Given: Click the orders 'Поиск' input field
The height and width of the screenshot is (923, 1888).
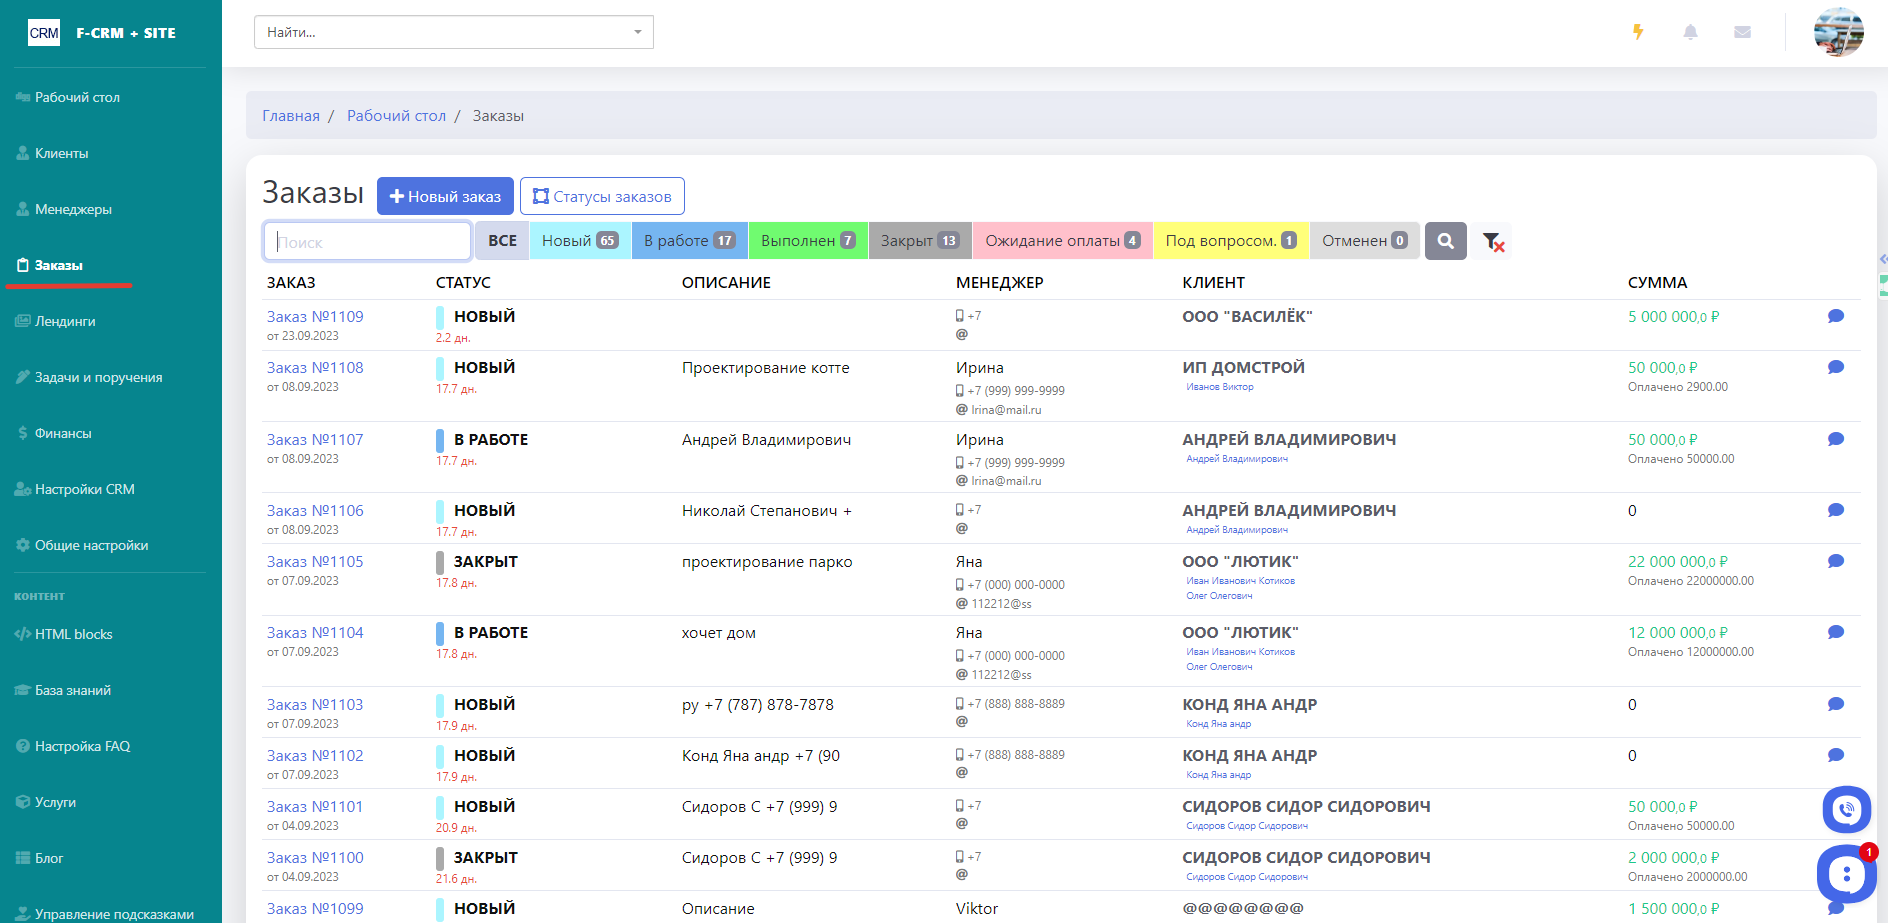Looking at the screenshot, I should [x=367, y=242].
